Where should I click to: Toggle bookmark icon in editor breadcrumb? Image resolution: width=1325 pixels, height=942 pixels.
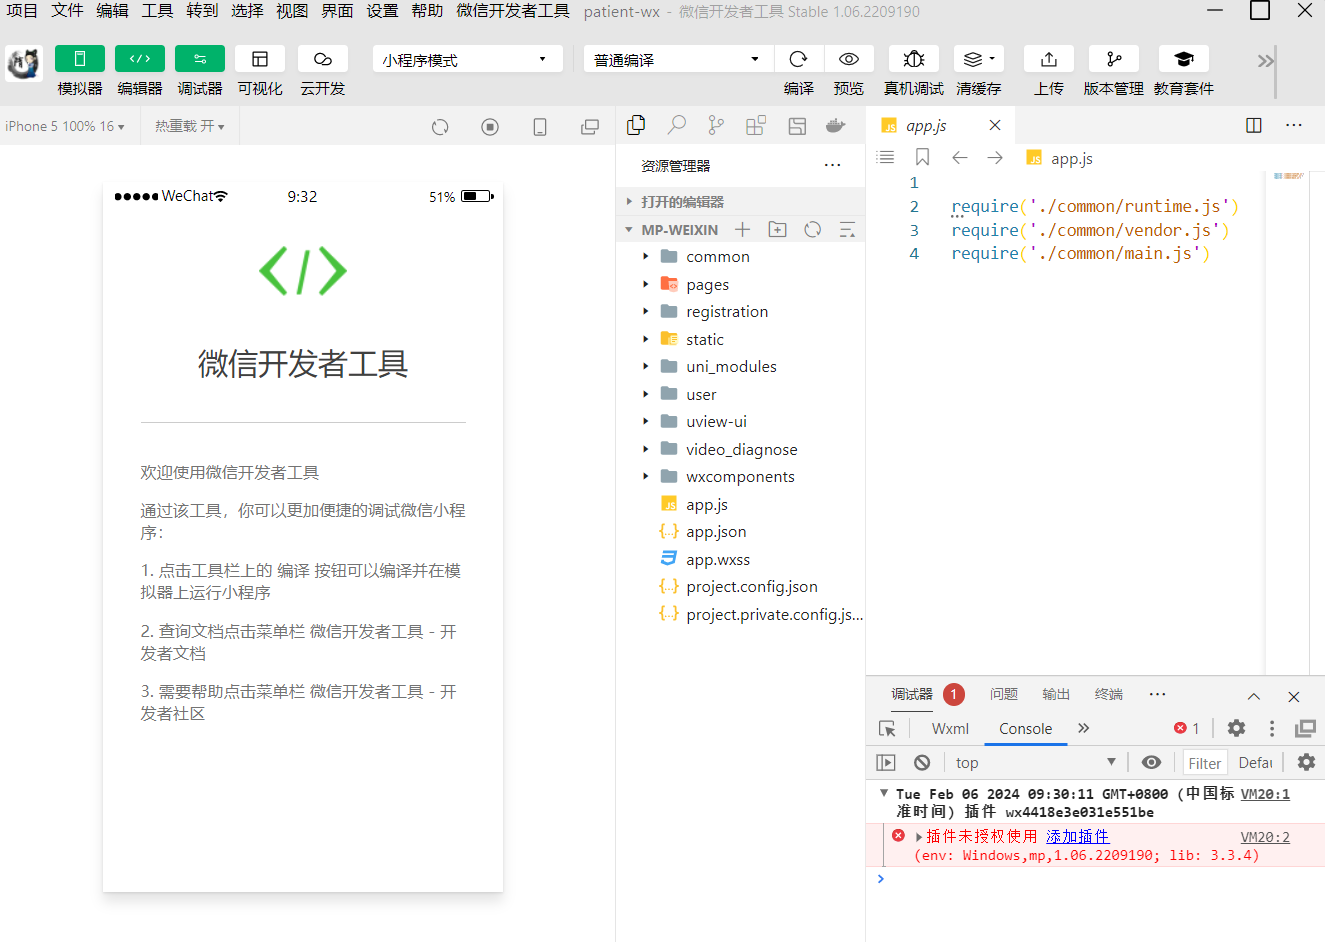click(x=922, y=157)
